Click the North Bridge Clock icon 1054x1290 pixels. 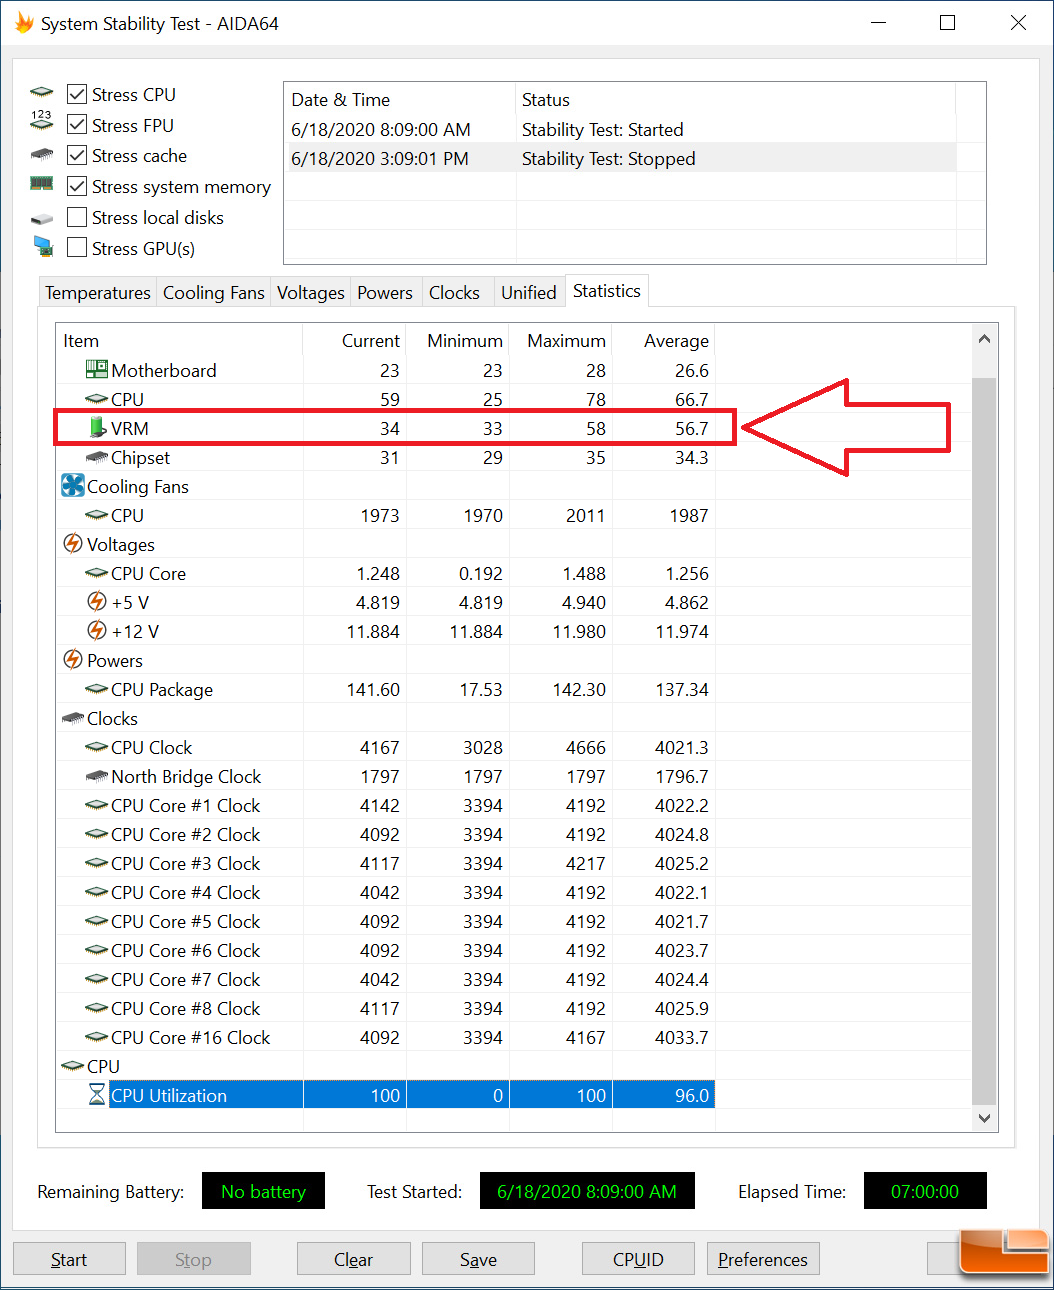coord(97,776)
